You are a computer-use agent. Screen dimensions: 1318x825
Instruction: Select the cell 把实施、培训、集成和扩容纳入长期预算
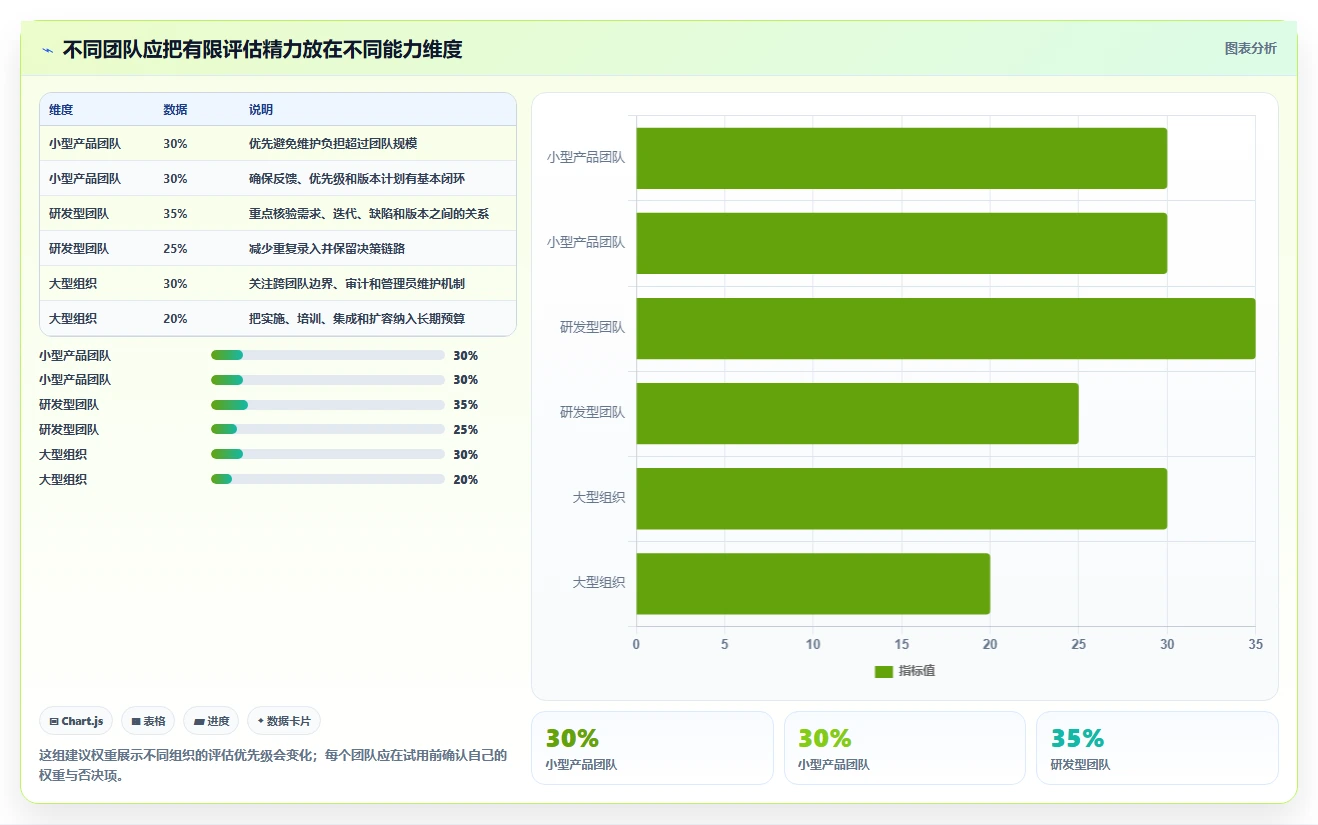(357, 319)
